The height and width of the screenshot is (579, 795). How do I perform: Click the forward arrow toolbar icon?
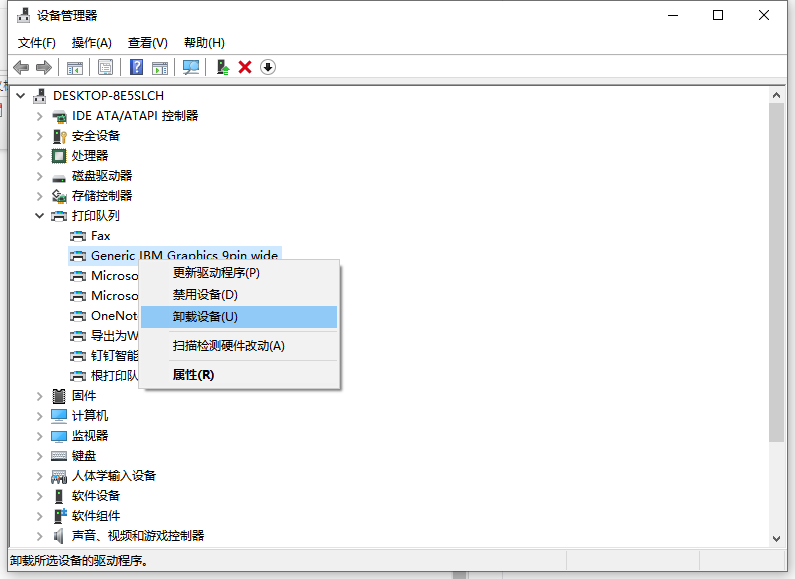pyautogui.click(x=44, y=67)
